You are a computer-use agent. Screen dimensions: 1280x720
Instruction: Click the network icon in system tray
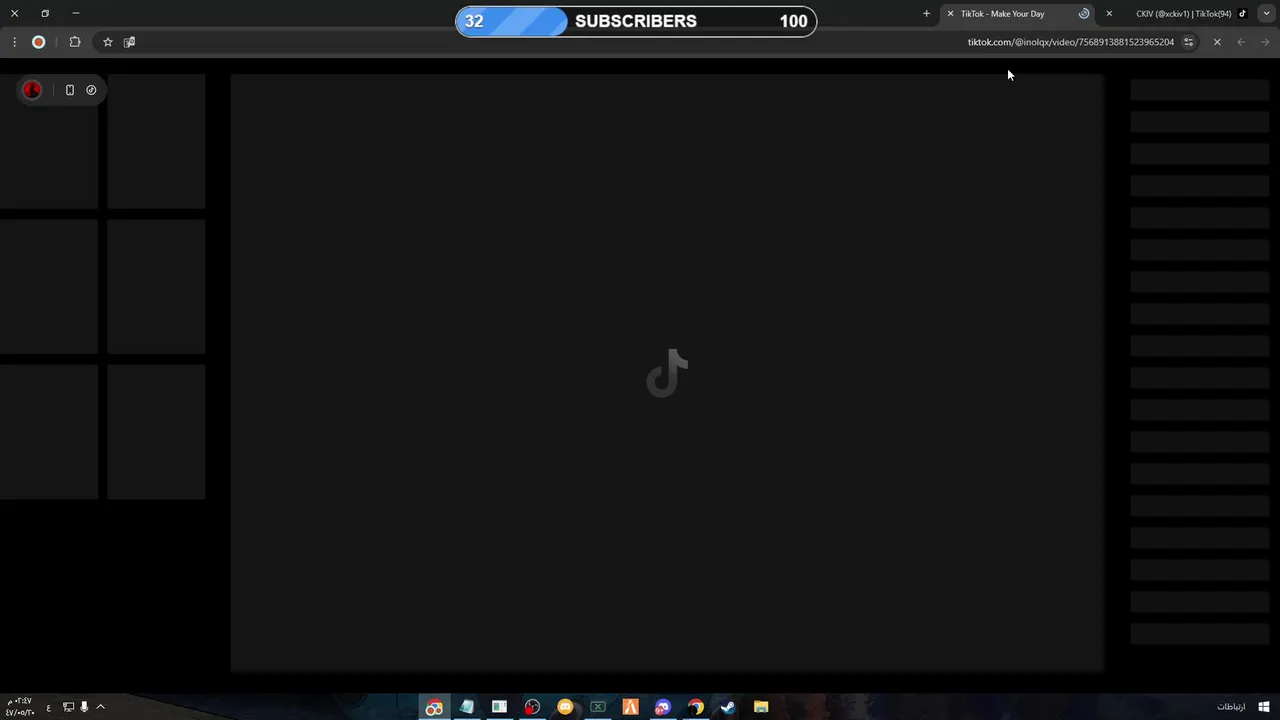pyautogui.click(x=68, y=707)
